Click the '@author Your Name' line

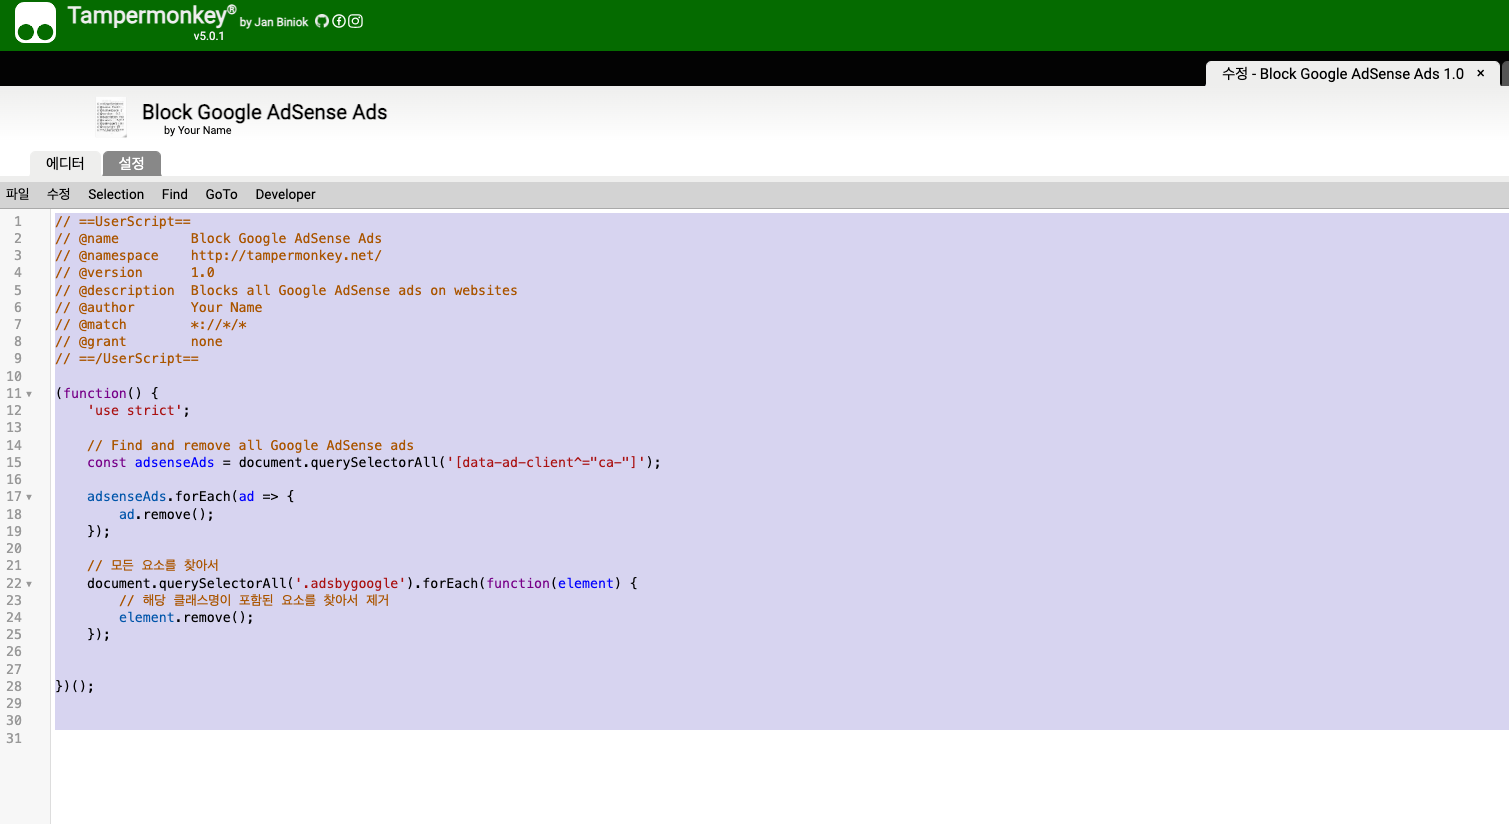[159, 307]
